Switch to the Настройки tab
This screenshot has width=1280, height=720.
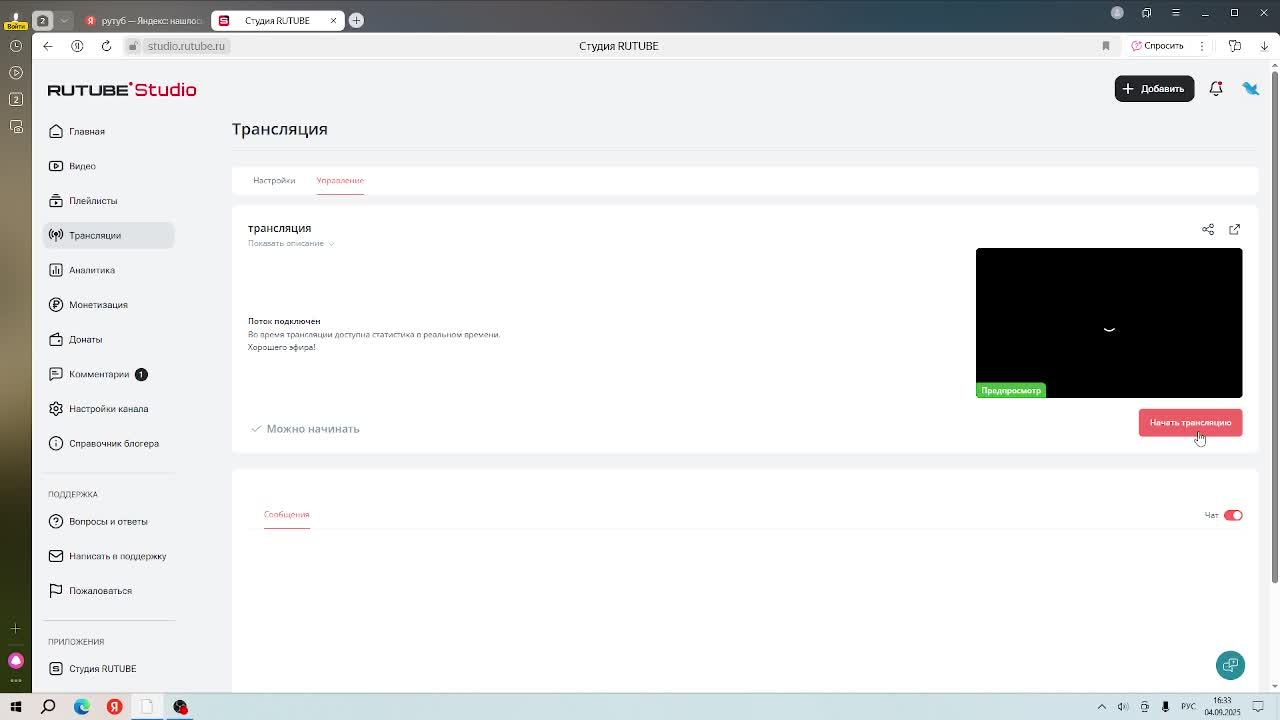coord(274,181)
